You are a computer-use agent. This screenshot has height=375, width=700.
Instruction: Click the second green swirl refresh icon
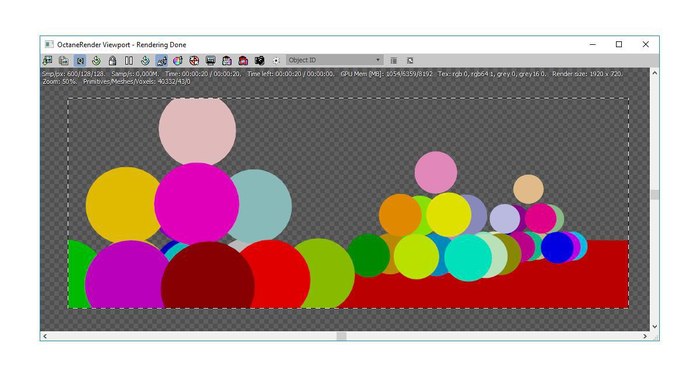tap(145, 60)
